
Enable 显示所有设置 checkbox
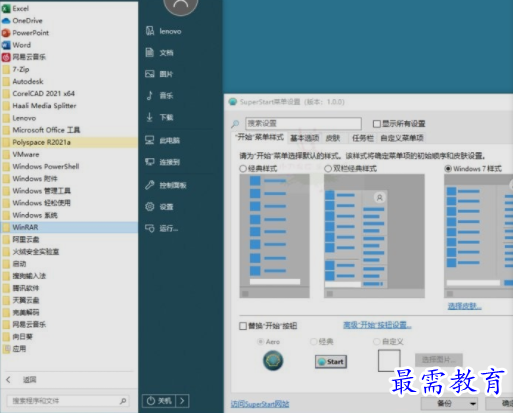pos(377,124)
